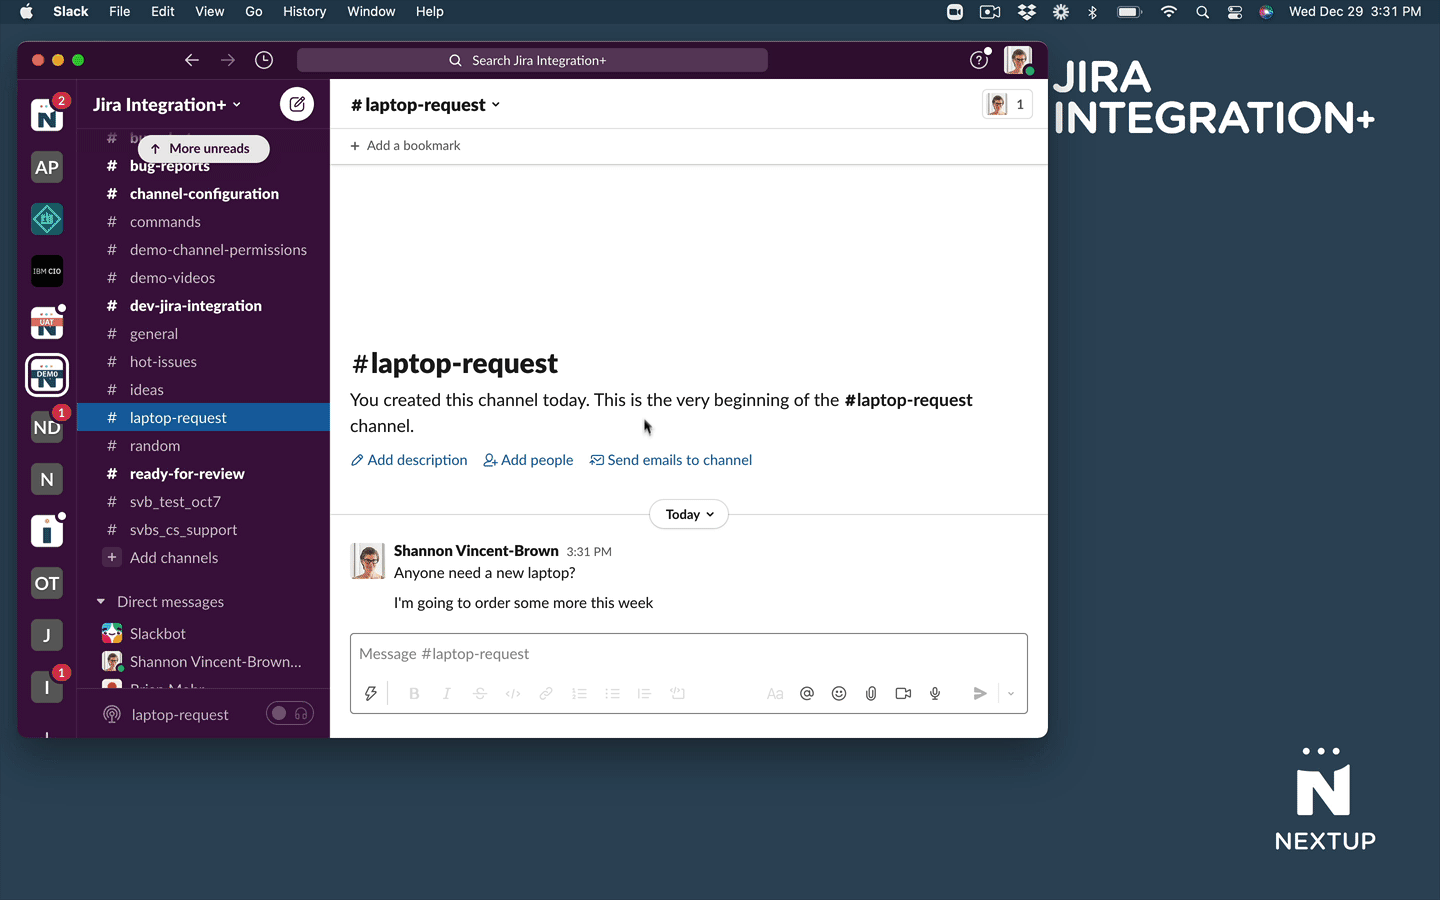Screen dimensions: 1440x900
Task: Toggle bold formatting in composer
Action: coord(414,693)
